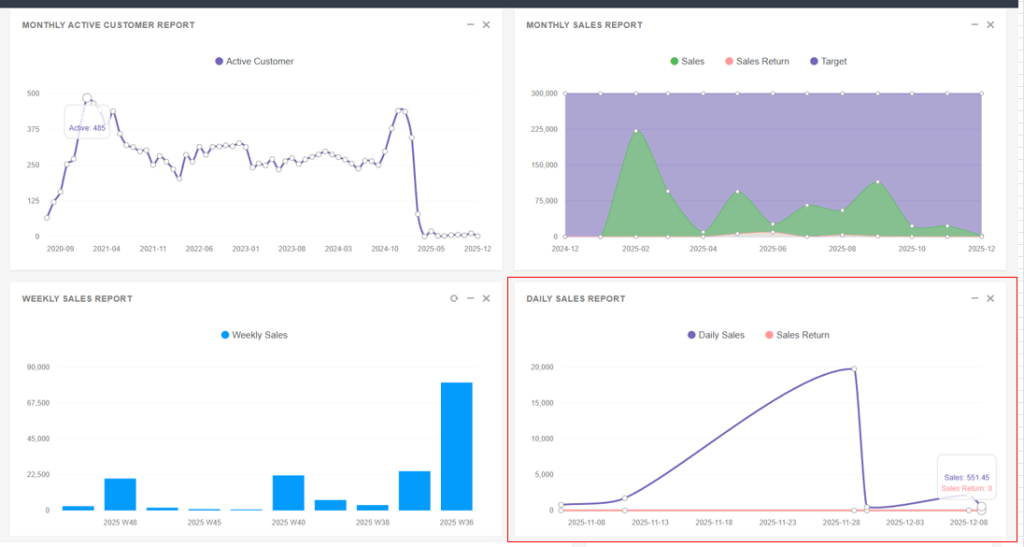Viewport: 1024px width, 547px height.
Task: Minimize the Daily Sales Report panel
Action: point(974,298)
